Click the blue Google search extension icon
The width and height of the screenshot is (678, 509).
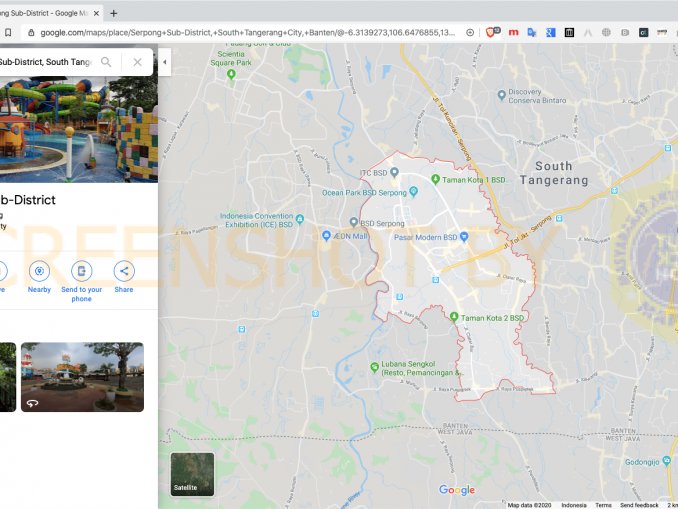(x=550, y=32)
